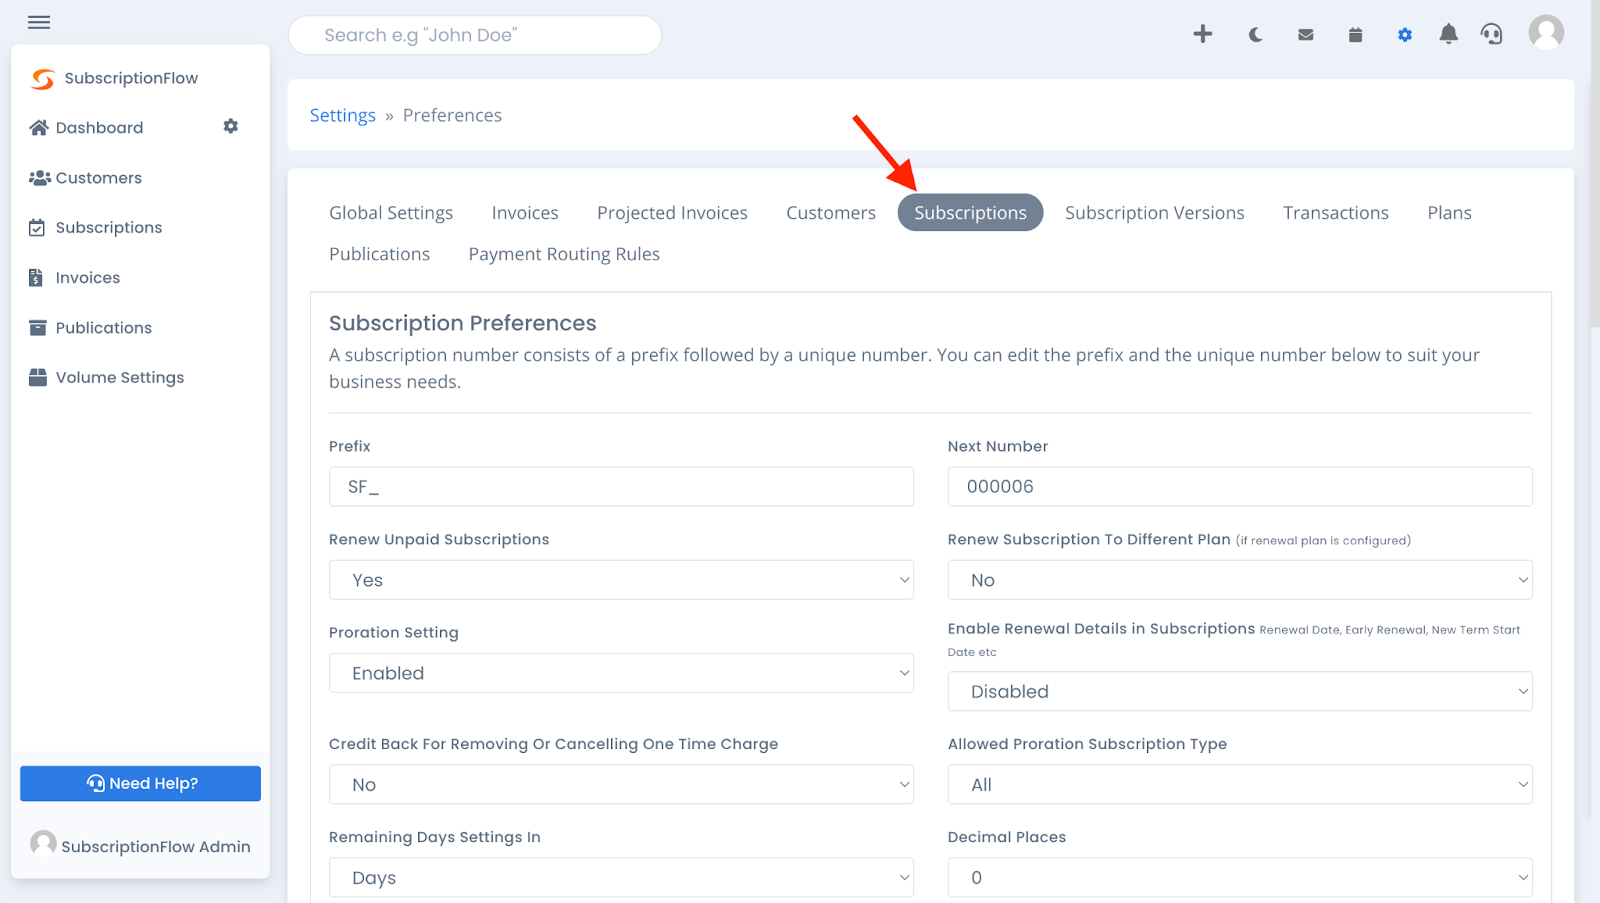Click the plus add-new icon in header
Image resolution: width=1600 pixels, height=903 pixels.
(1203, 34)
